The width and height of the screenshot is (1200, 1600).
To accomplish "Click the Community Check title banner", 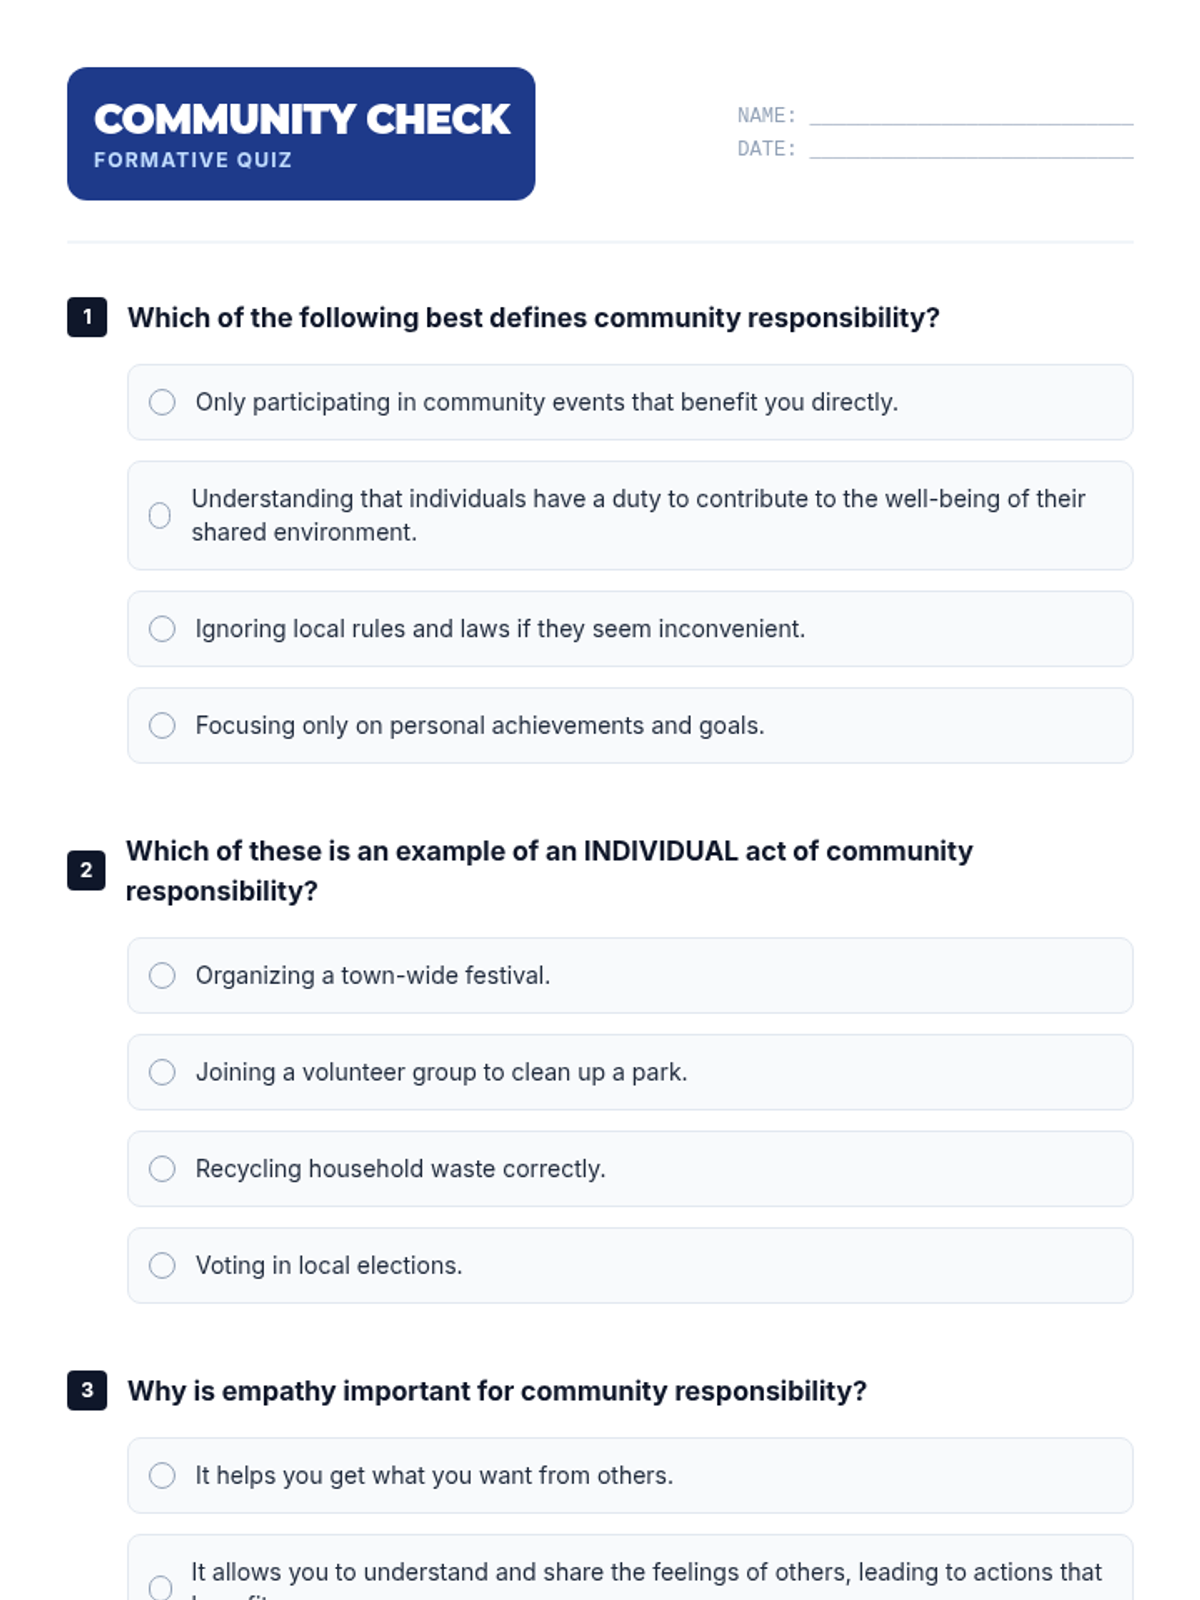I will [x=301, y=120].
